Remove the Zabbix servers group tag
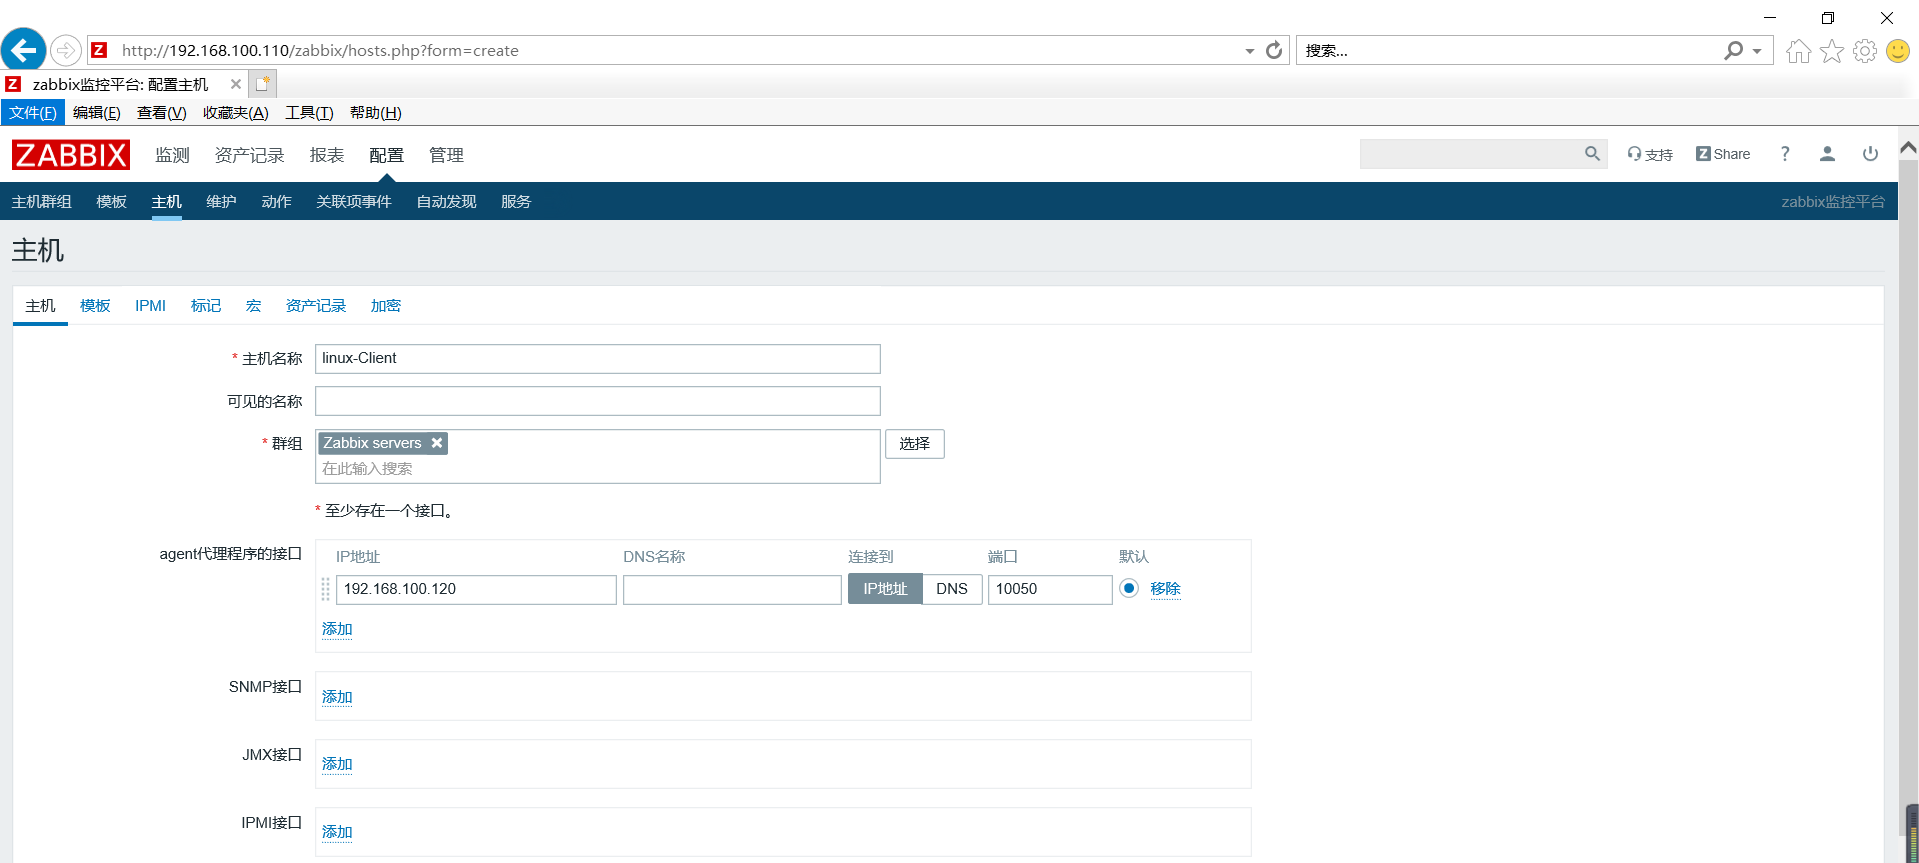The image size is (1919, 863). [x=437, y=443]
